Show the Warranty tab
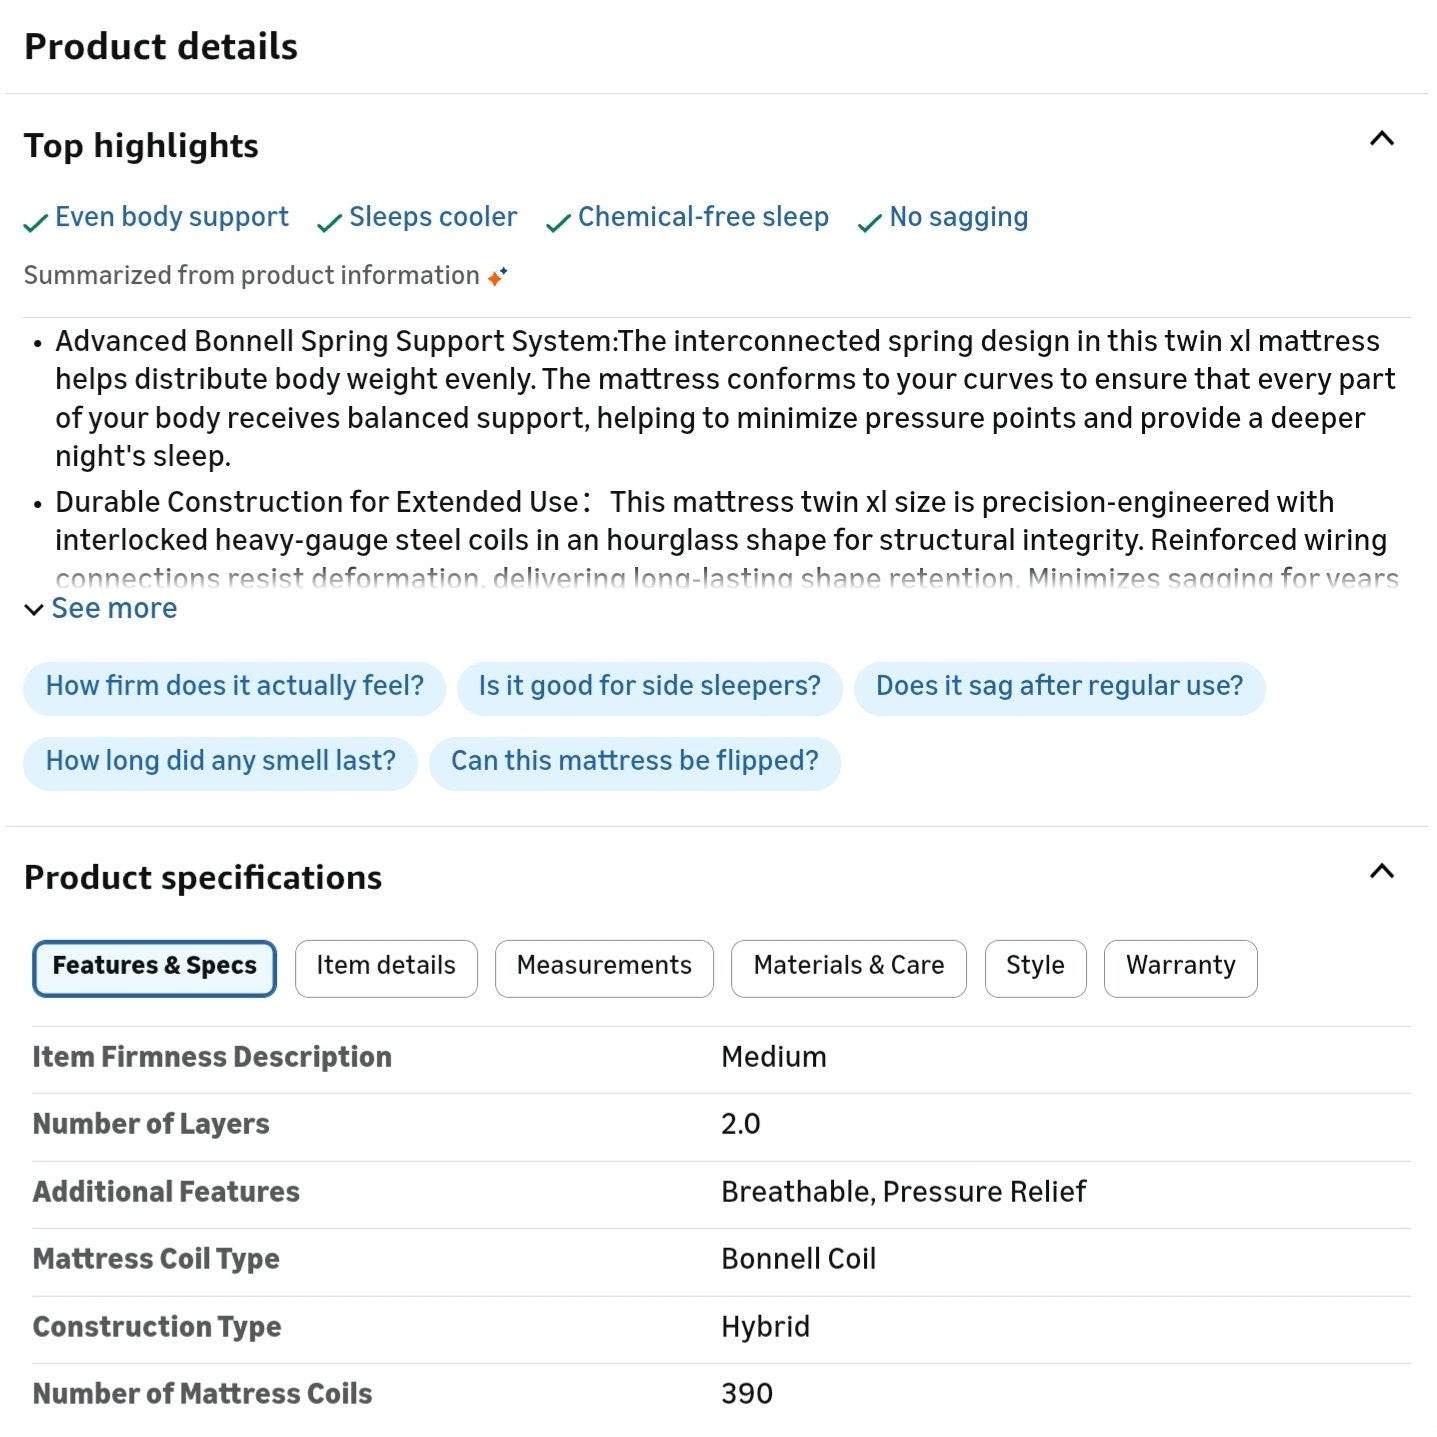 click(1180, 966)
